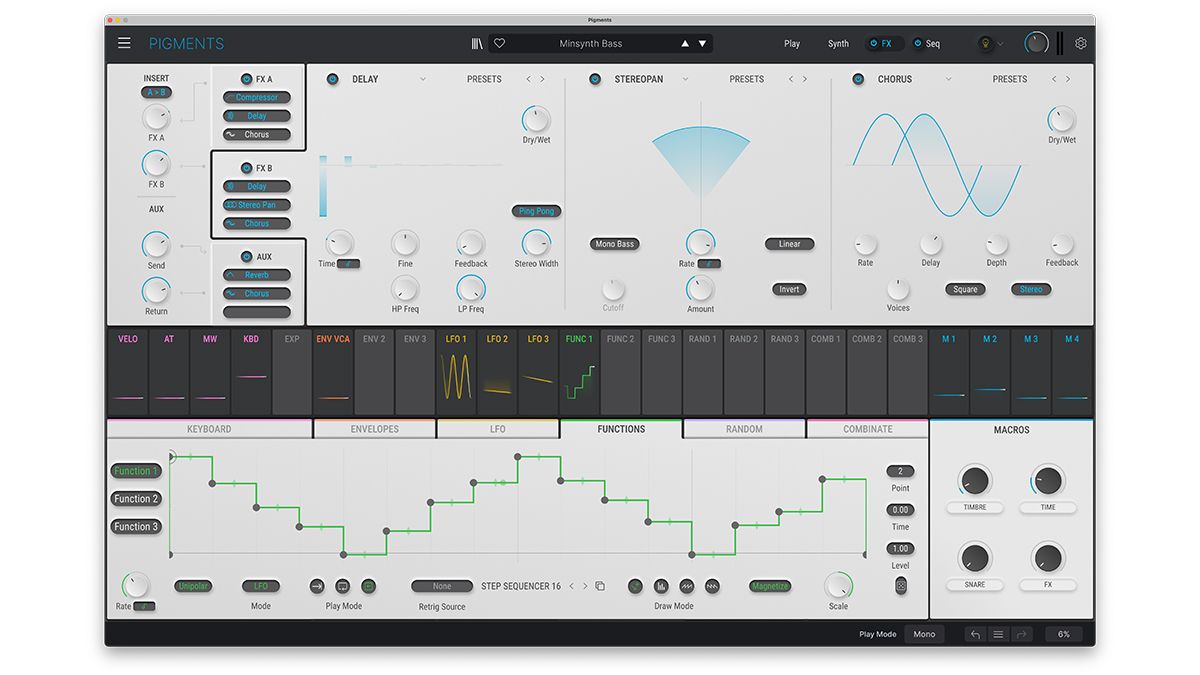Viewport: 1200px width, 675px height.
Task: Click the undo arrow in the status bar
Action: (975, 634)
